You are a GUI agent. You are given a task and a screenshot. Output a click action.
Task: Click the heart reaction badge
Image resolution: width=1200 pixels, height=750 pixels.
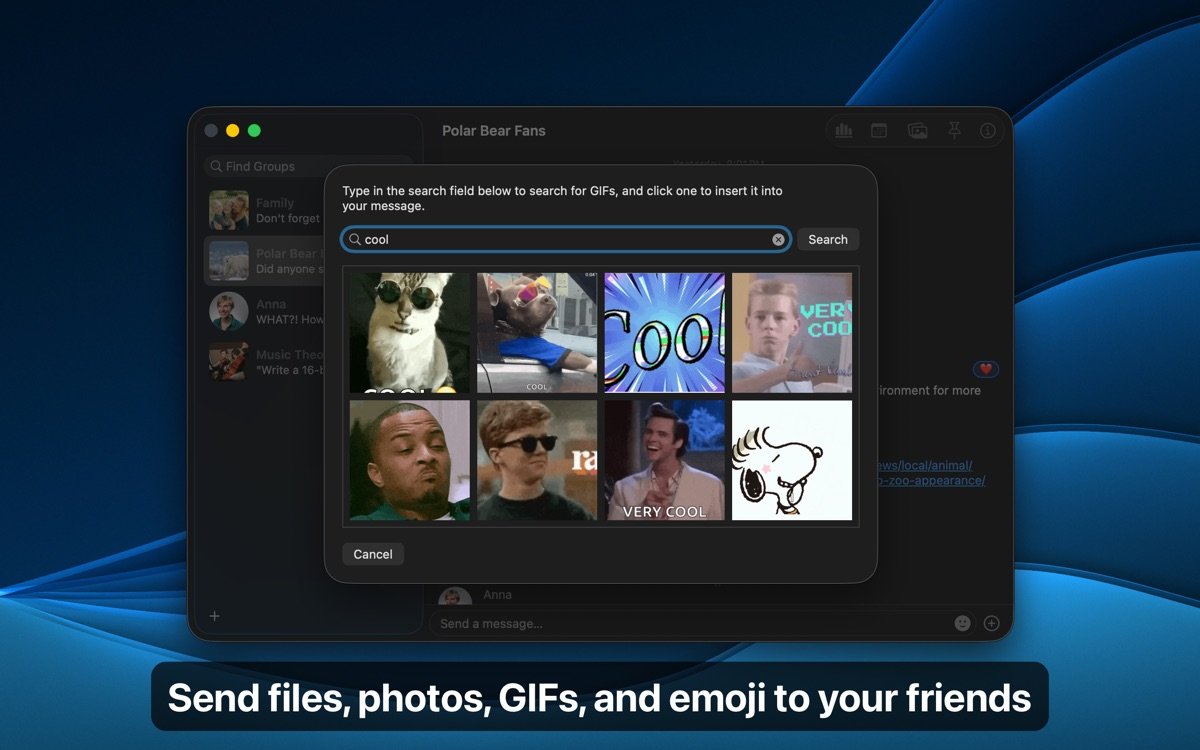(x=985, y=369)
